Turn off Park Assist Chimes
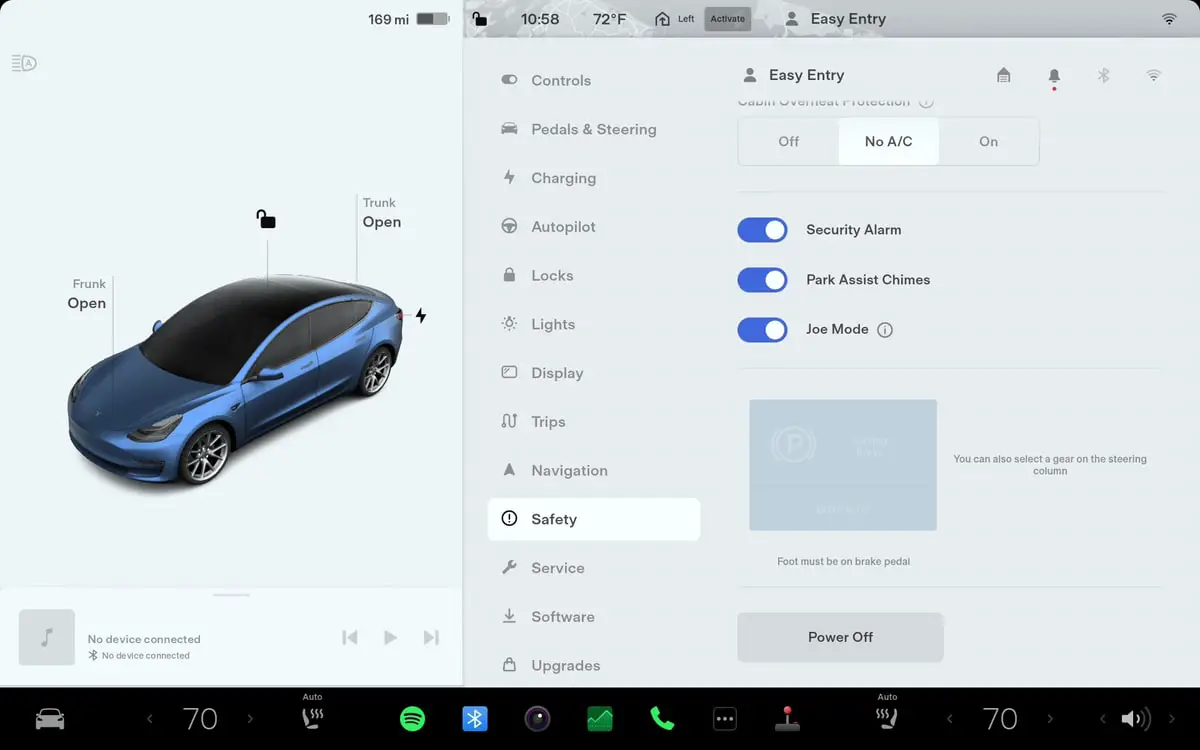 click(x=762, y=280)
